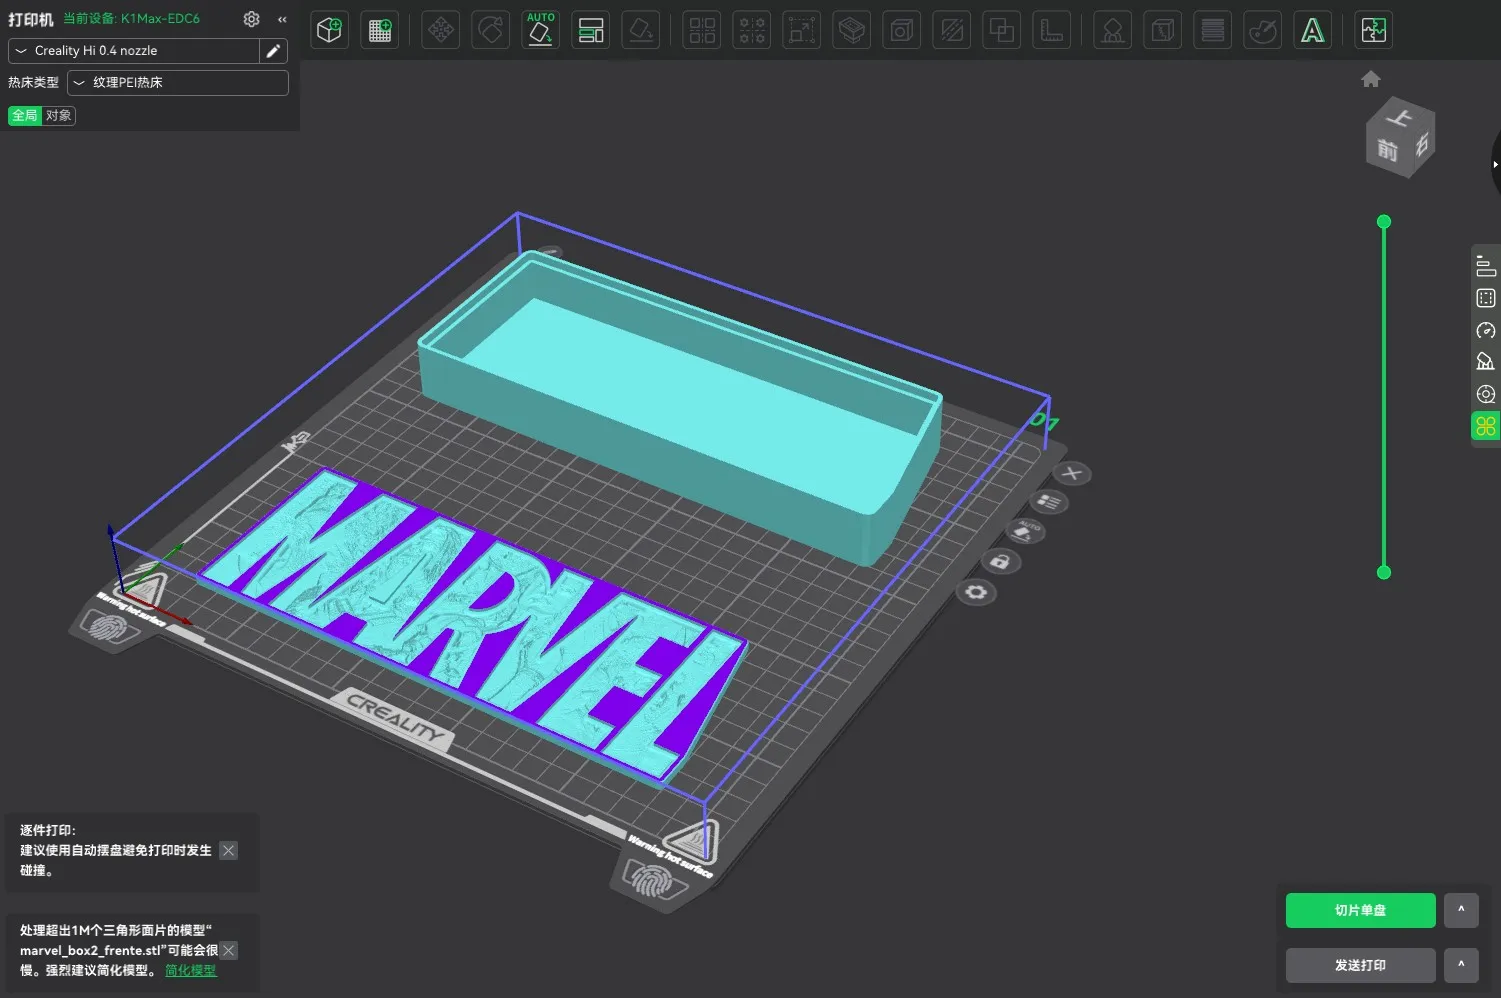1501x998 pixels.
Task: Open the Assembly View puzzle icon
Action: point(1374,30)
